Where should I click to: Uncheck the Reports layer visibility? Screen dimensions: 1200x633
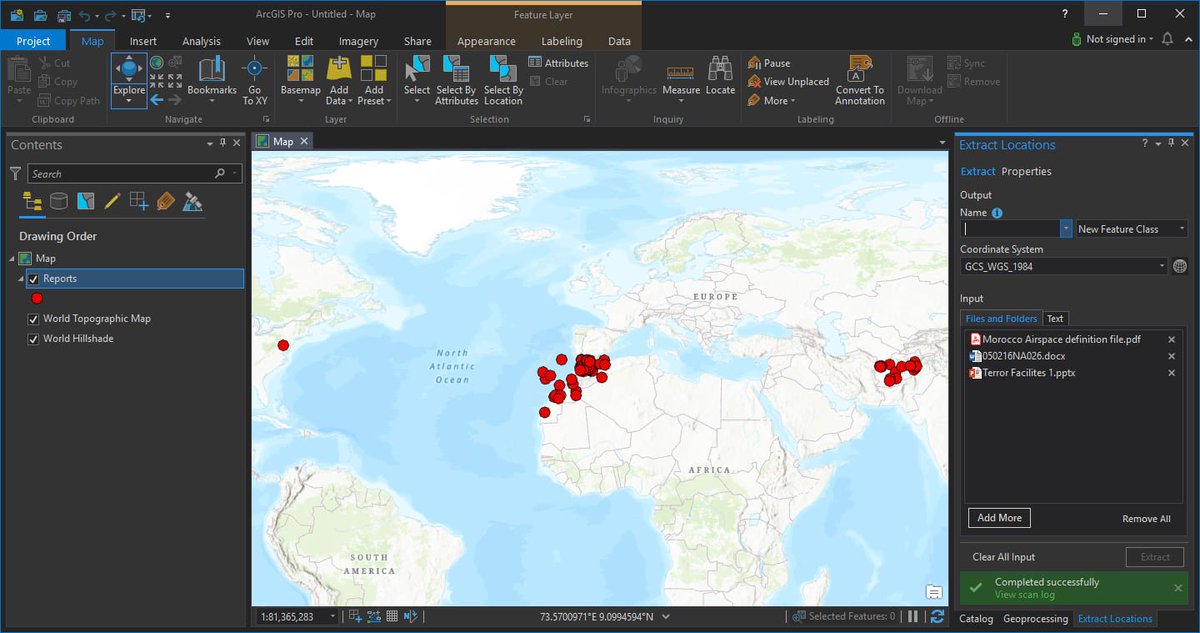coord(33,279)
